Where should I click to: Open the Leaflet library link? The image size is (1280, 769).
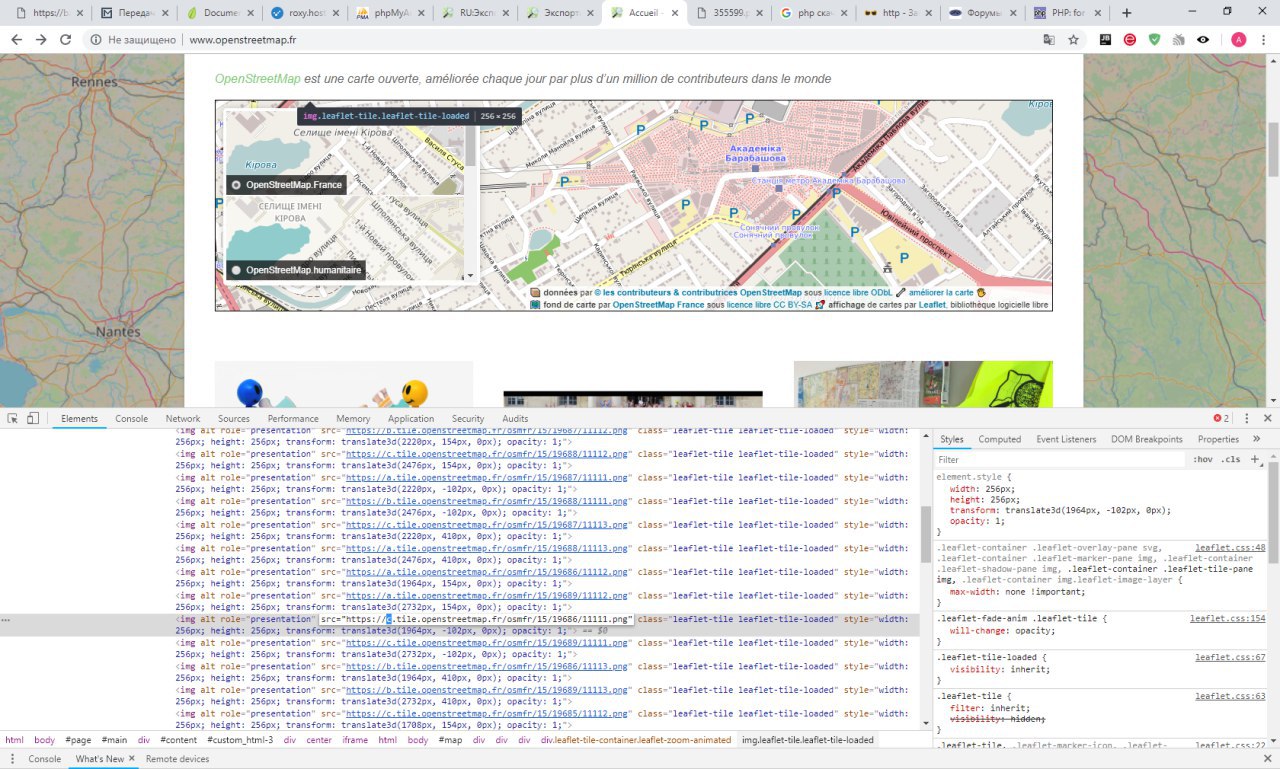click(x=932, y=305)
